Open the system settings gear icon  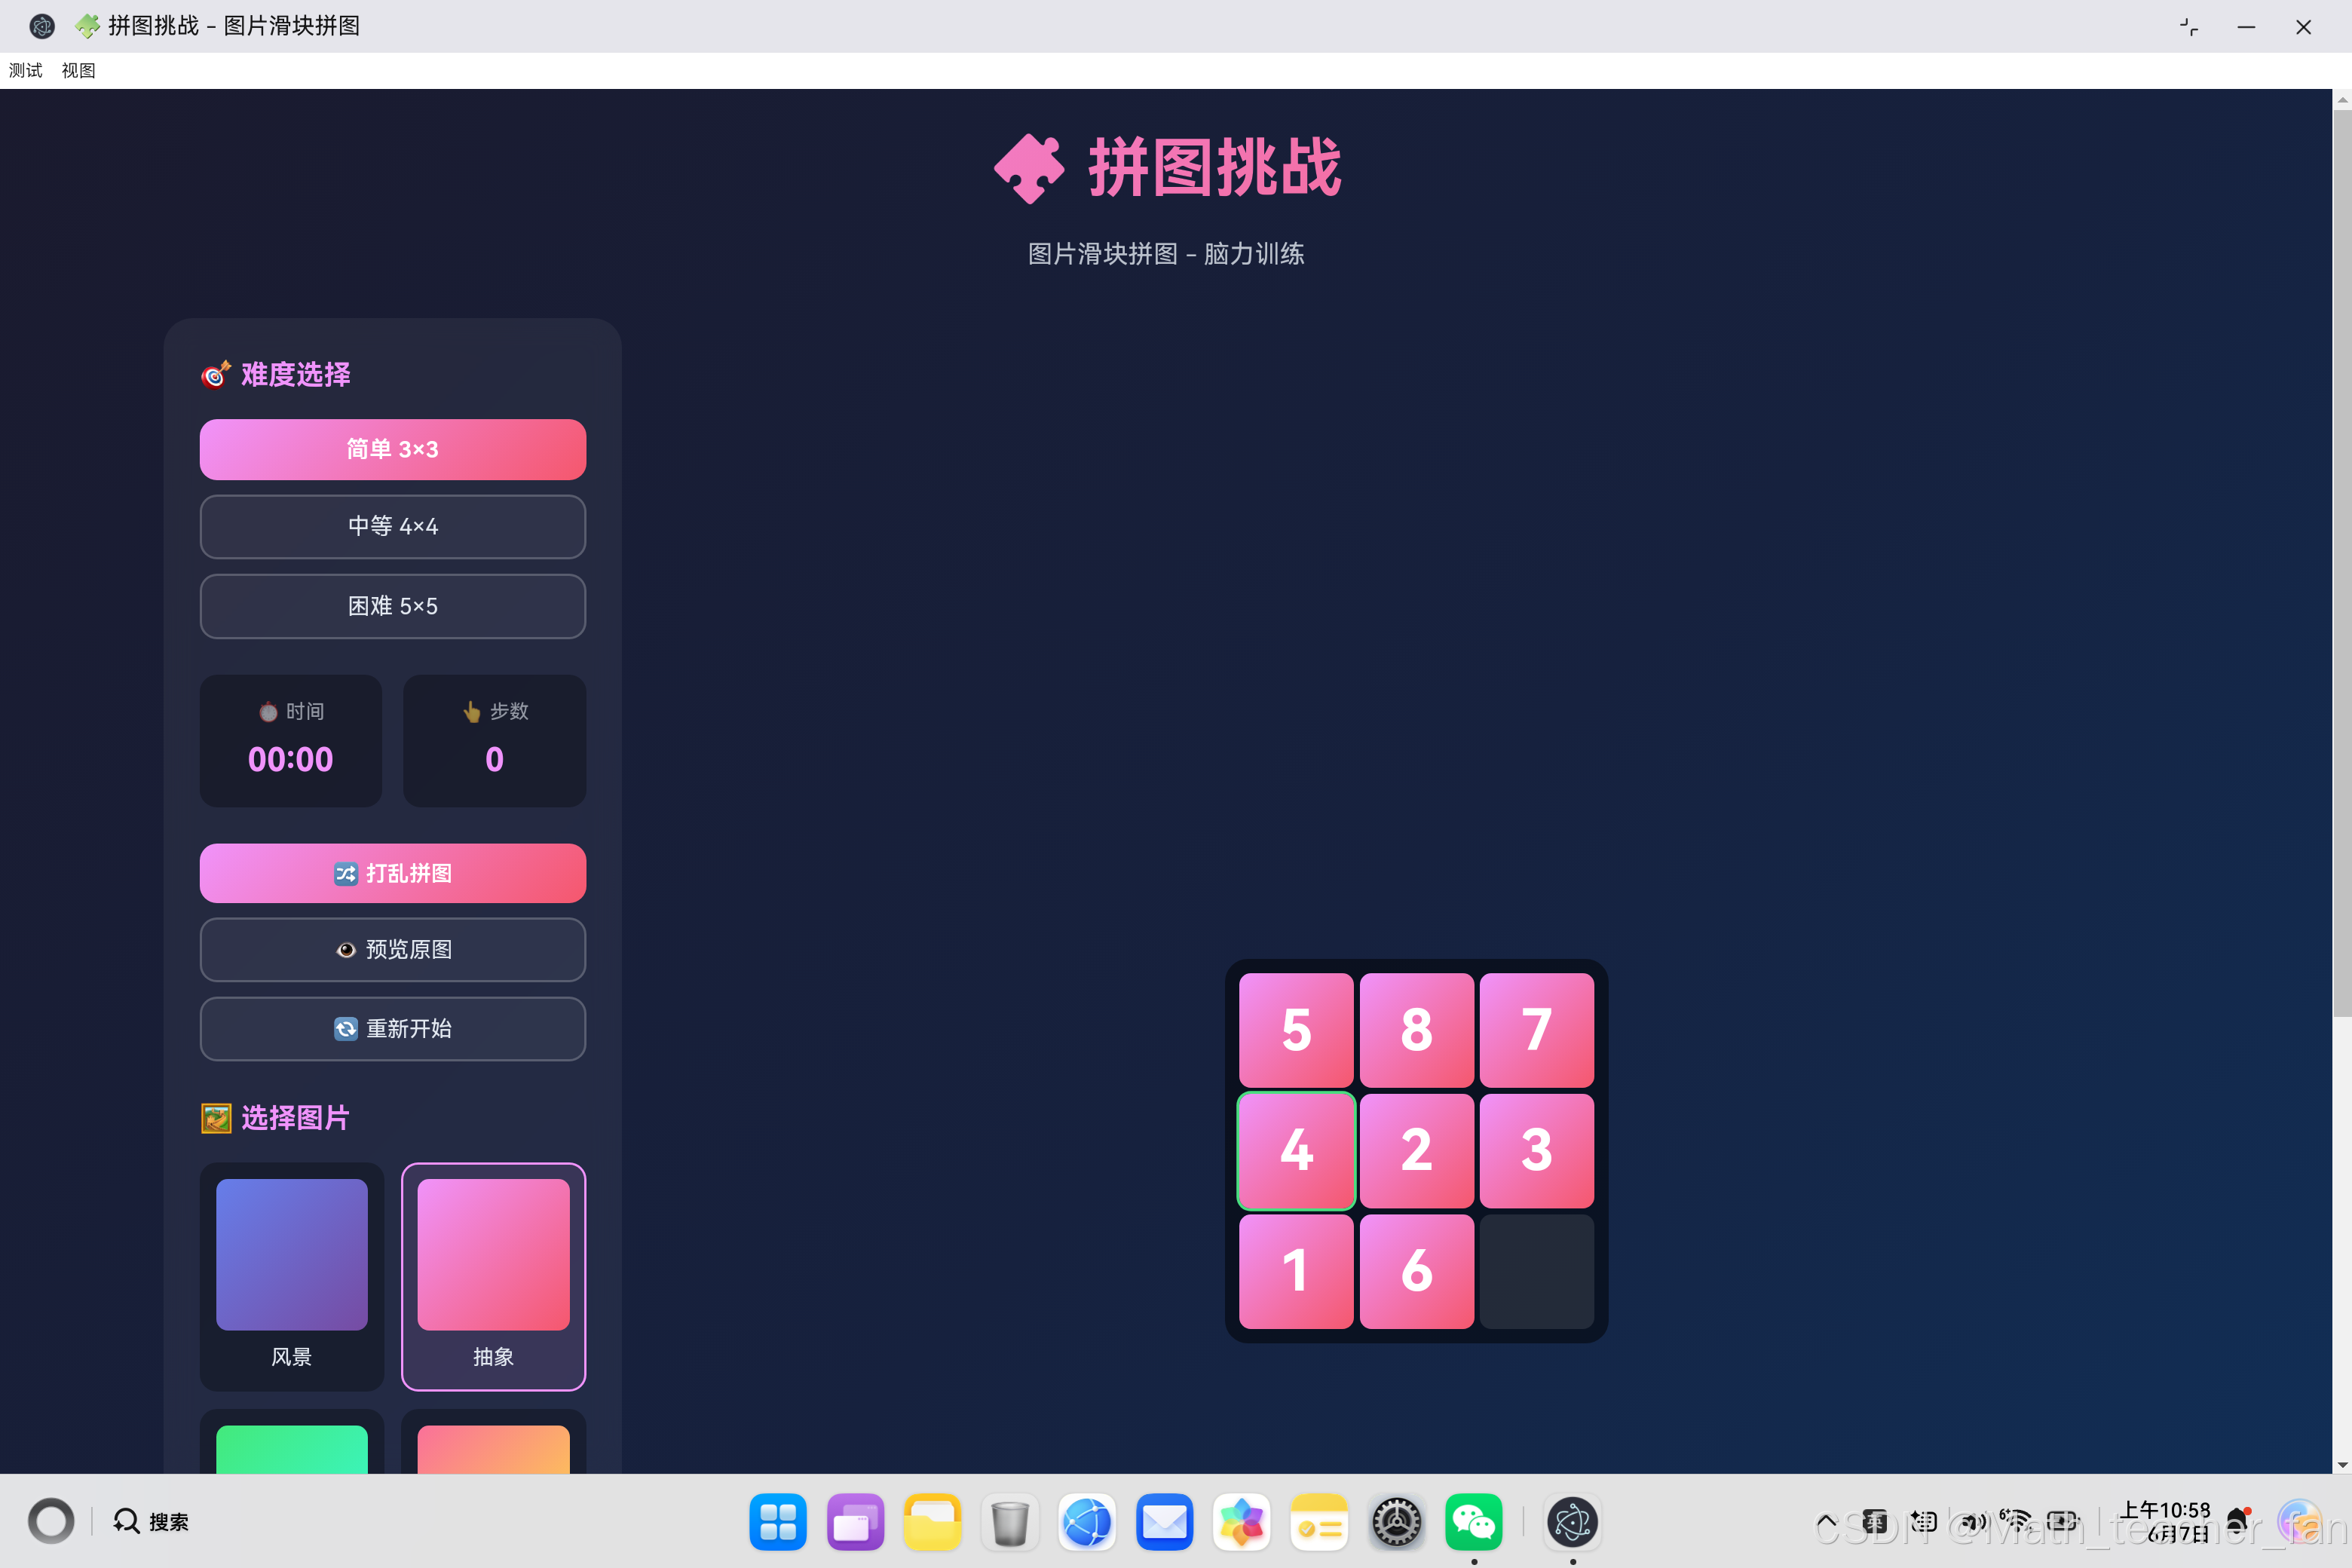(1396, 1522)
